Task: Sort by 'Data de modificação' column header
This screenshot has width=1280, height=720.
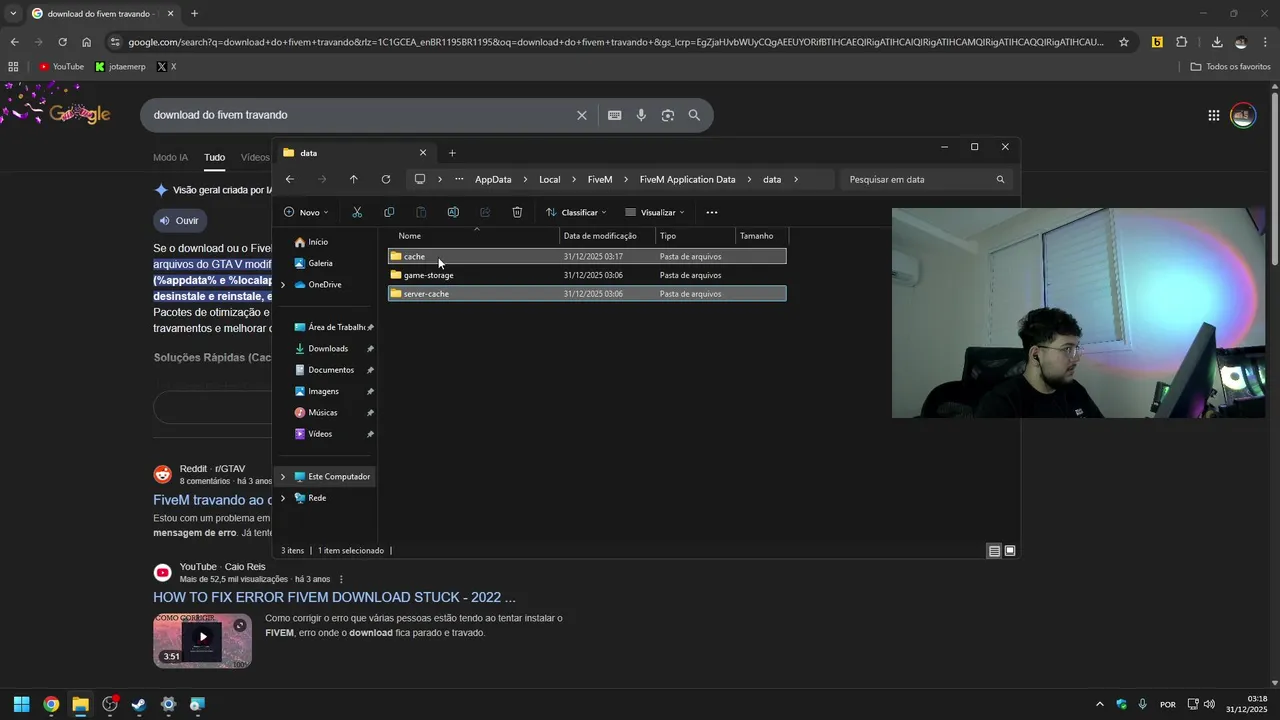Action: coord(600,236)
